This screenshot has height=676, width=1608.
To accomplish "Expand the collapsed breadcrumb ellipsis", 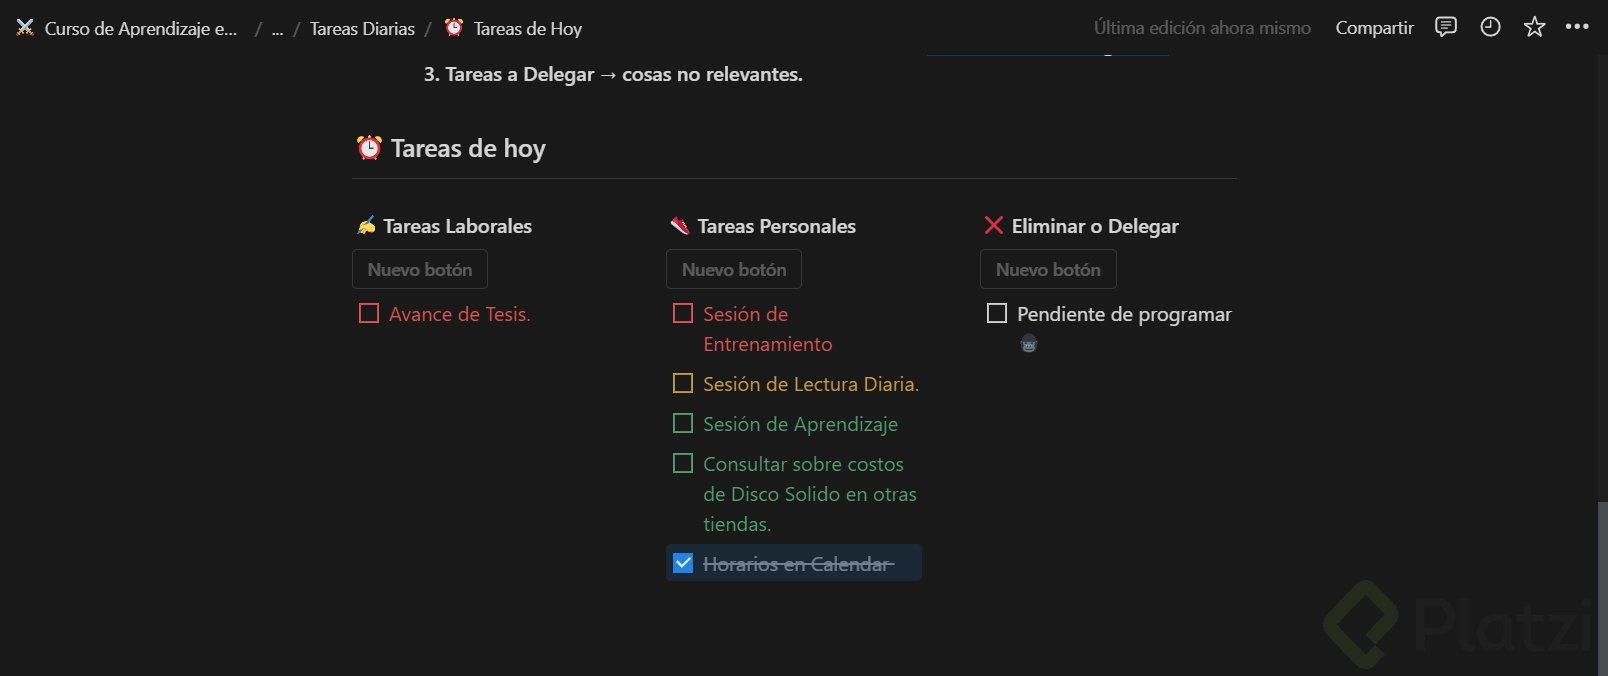I will (277, 29).
